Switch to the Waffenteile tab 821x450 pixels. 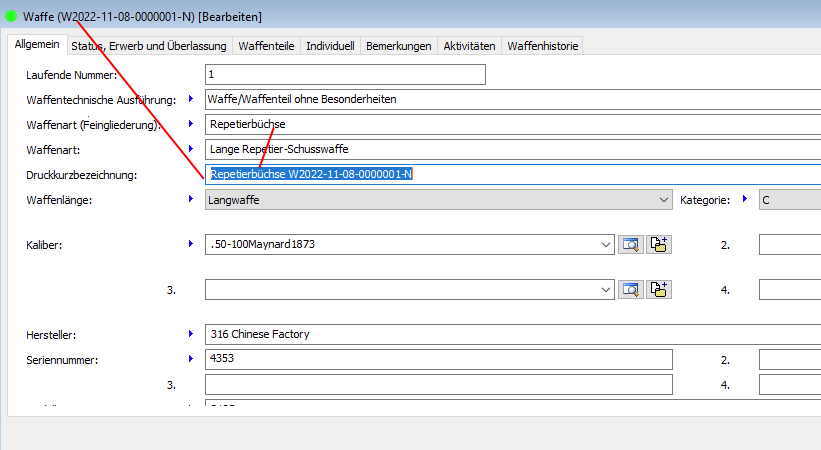tap(267, 46)
